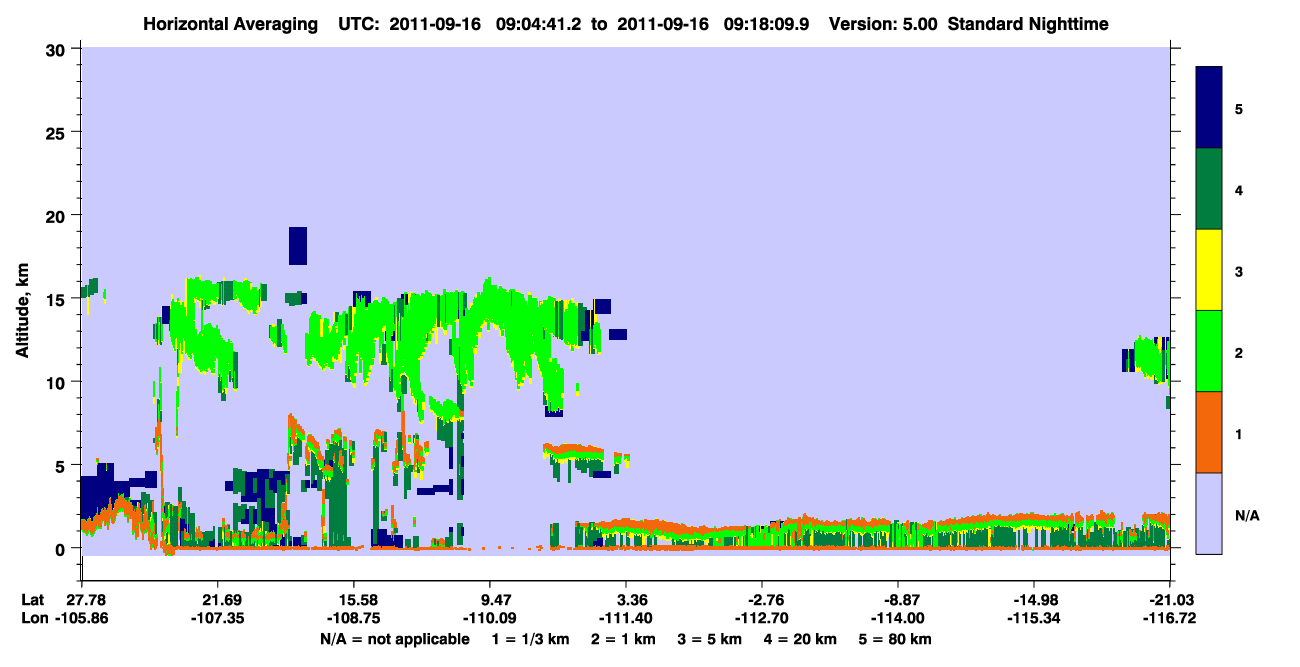Click the latitude value 21.69
1300x667 pixels.
217,600
